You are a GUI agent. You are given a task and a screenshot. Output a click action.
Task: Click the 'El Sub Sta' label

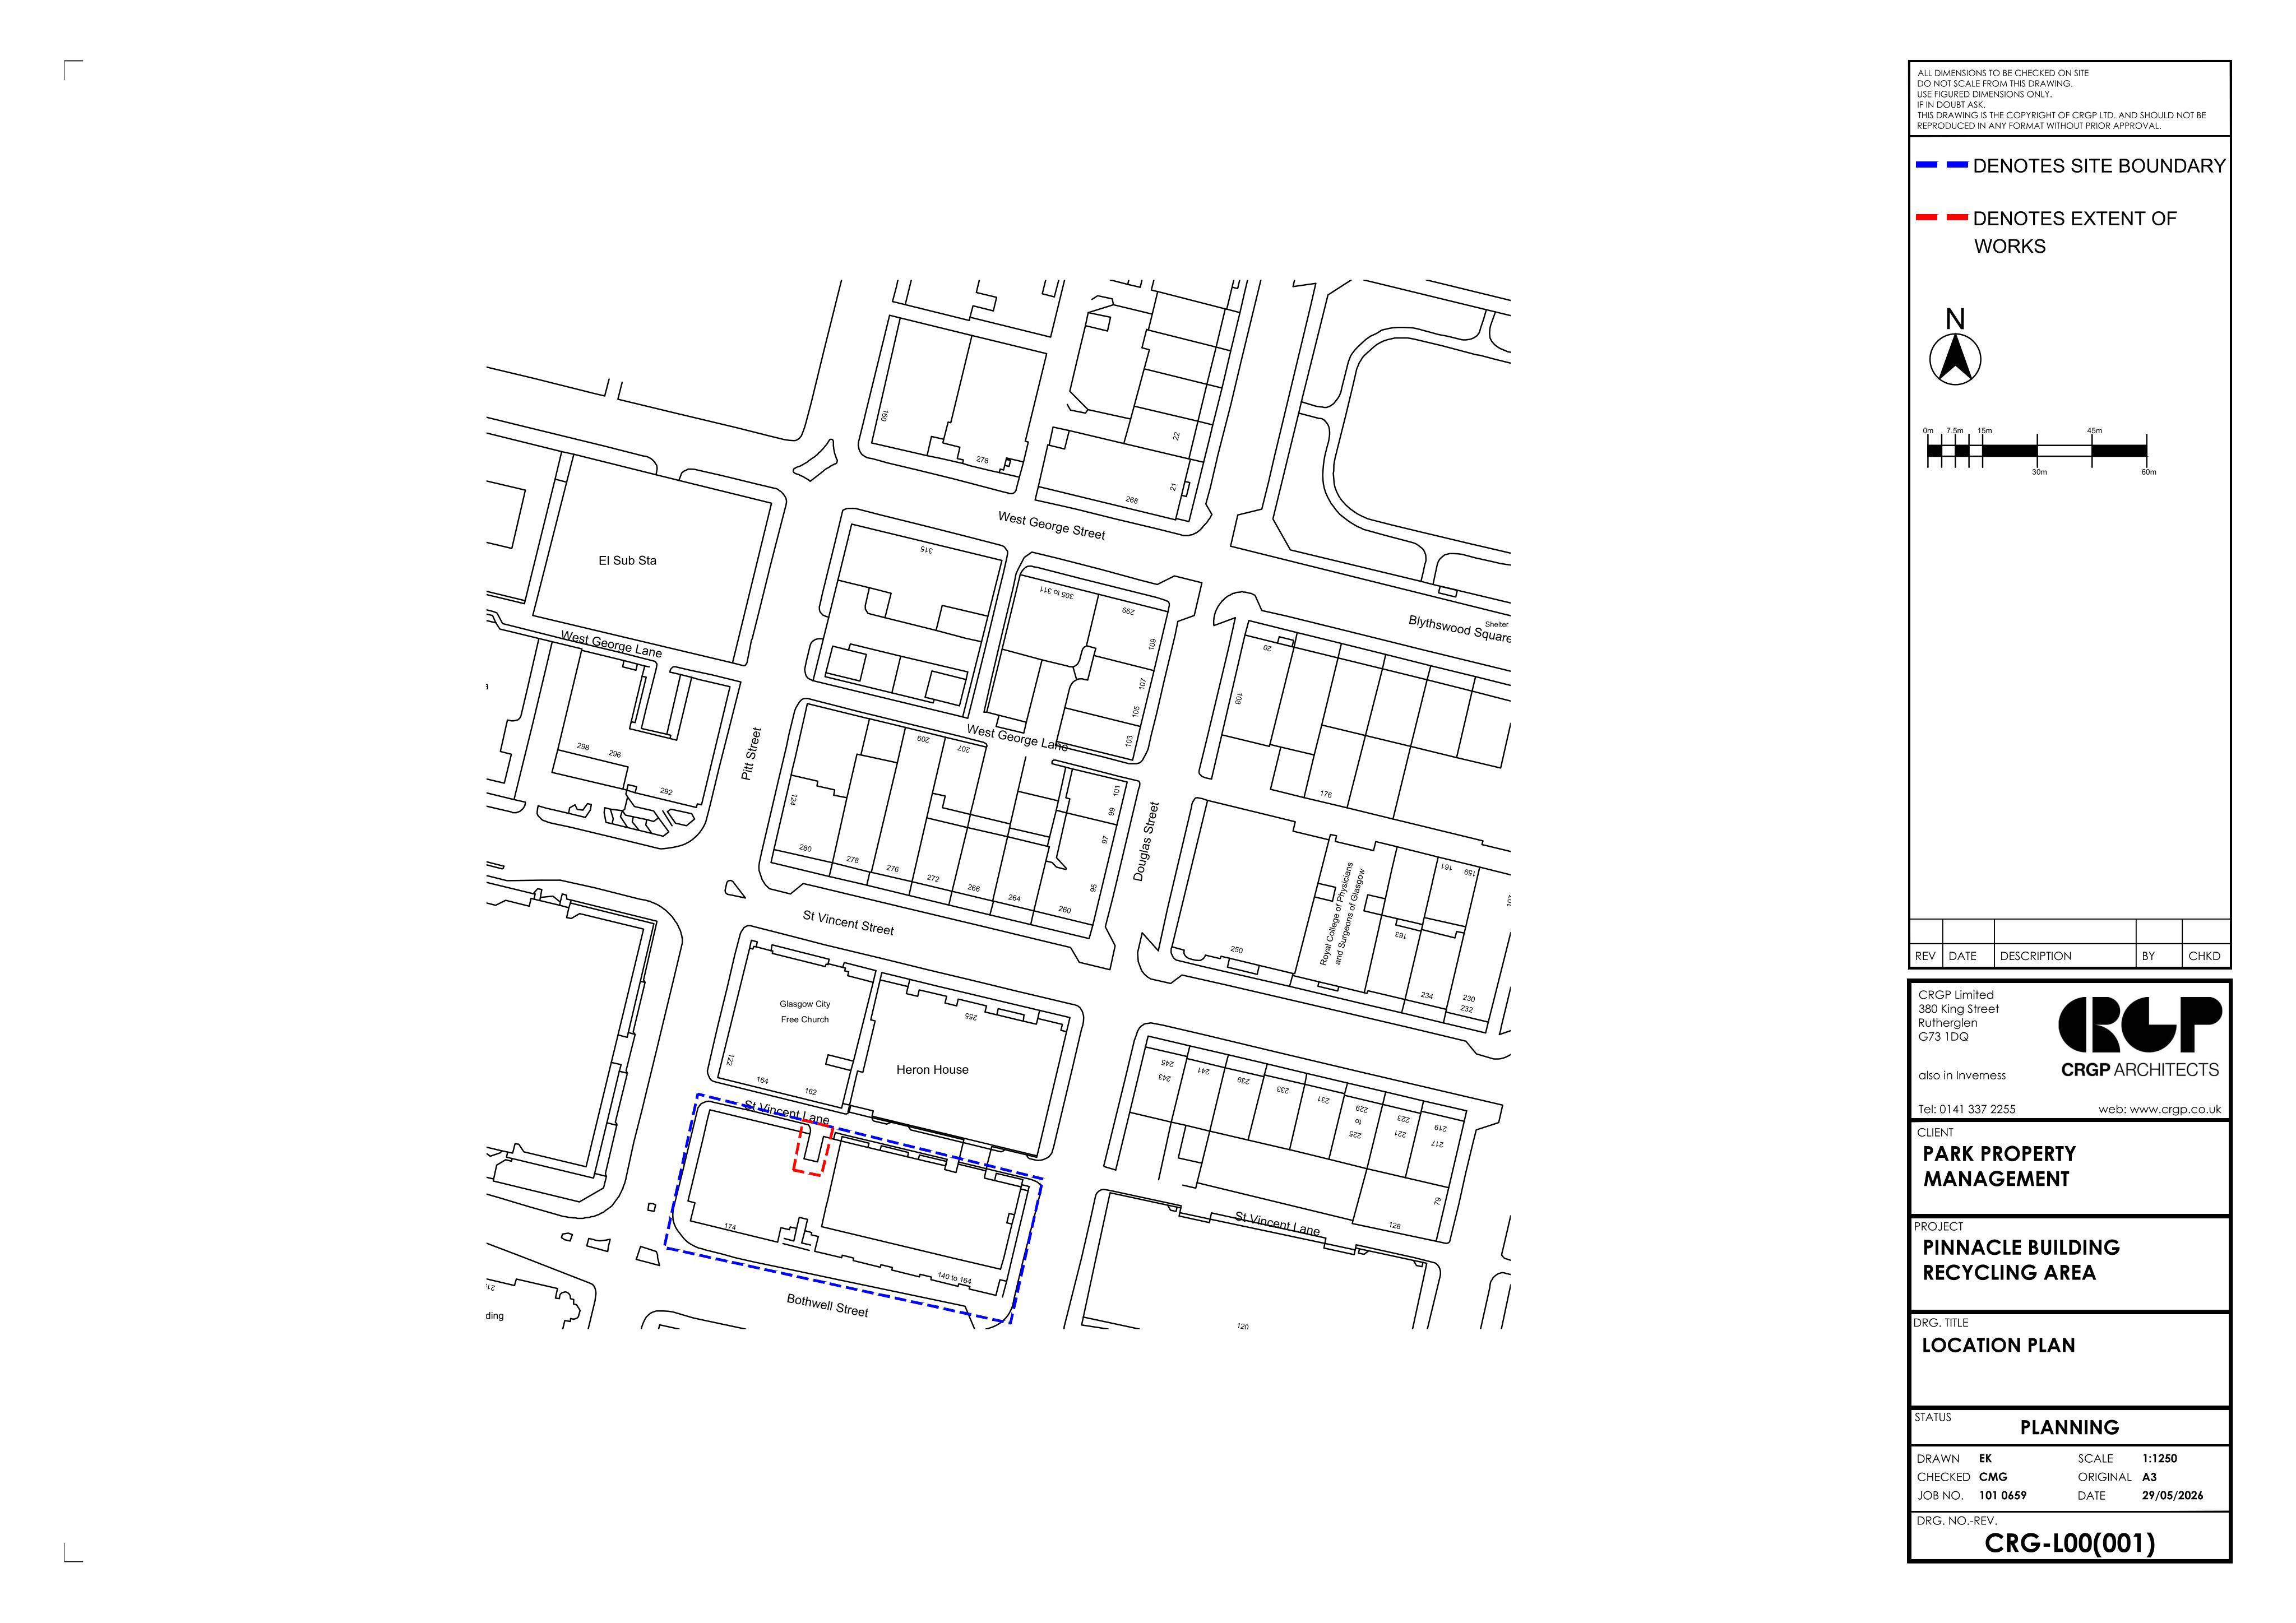point(627,561)
